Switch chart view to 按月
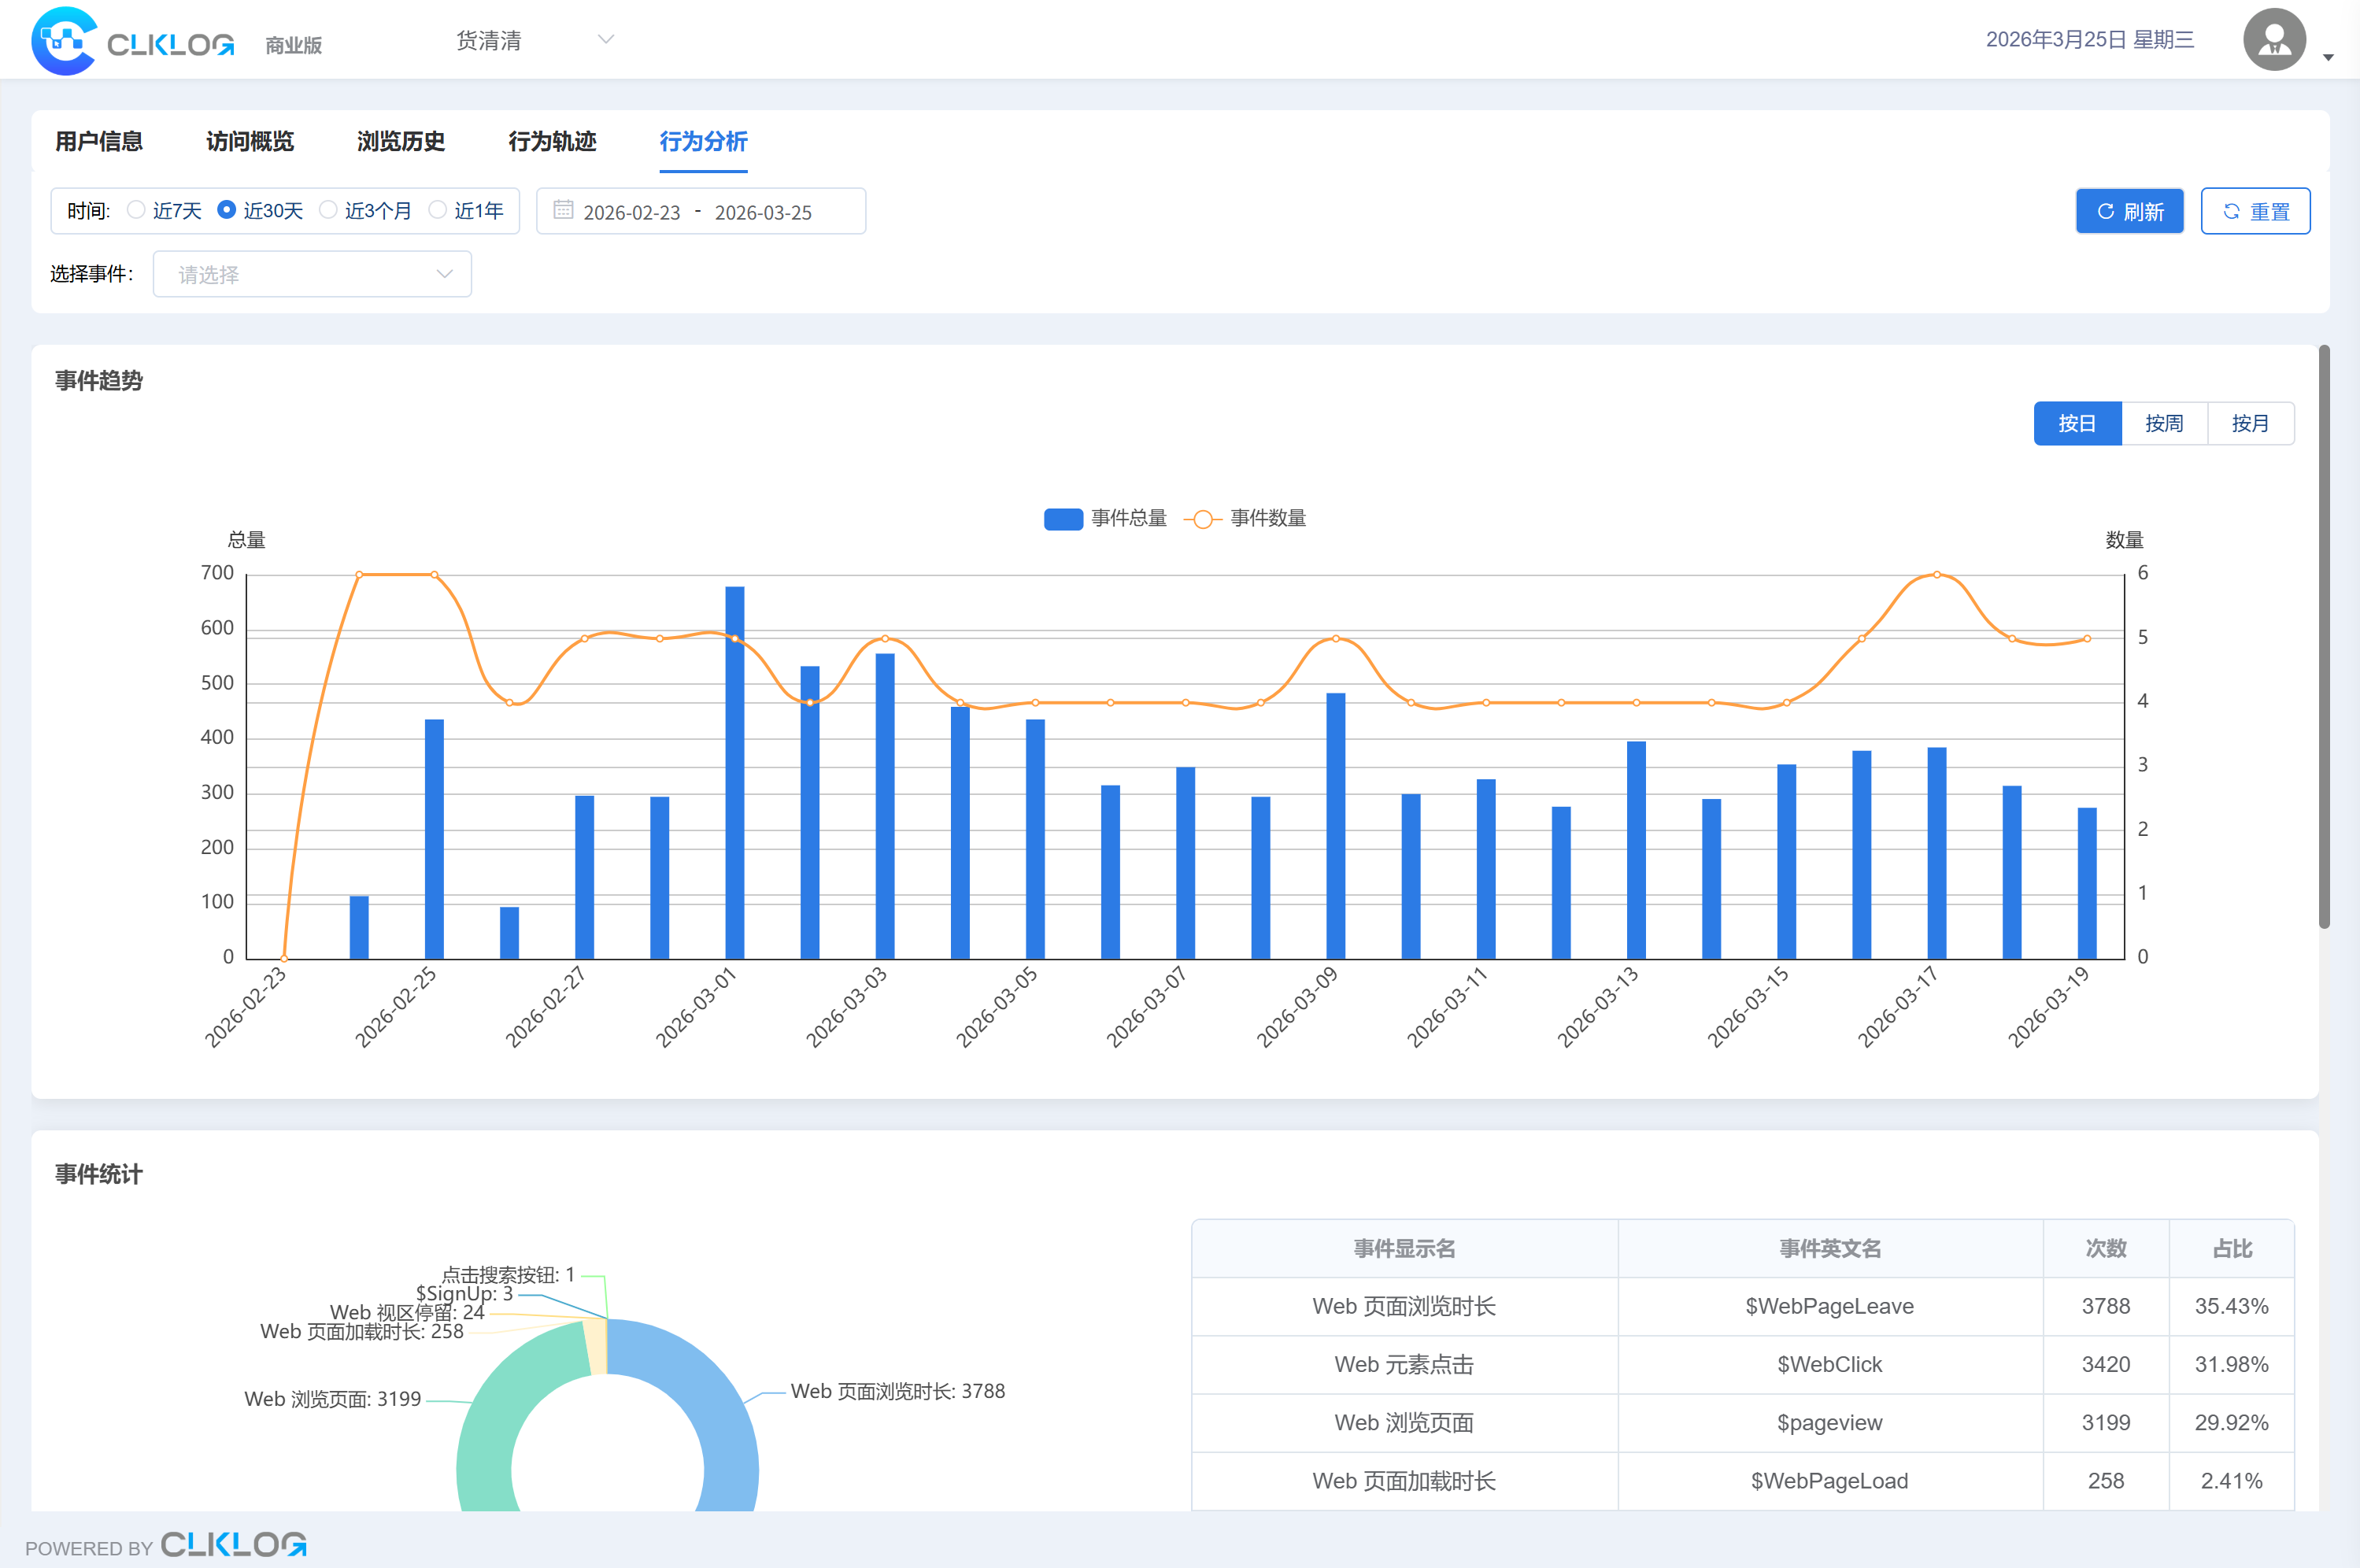Image resolution: width=2360 pixels, height=1568 pixels. tap(2250, 424)
